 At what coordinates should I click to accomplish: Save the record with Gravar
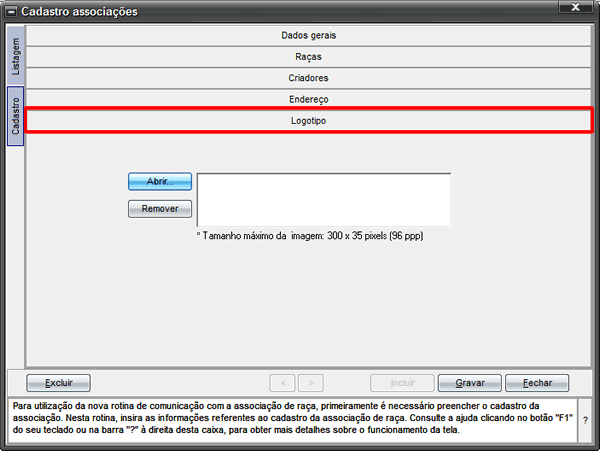pyautogui.click(x=470, y=383)
